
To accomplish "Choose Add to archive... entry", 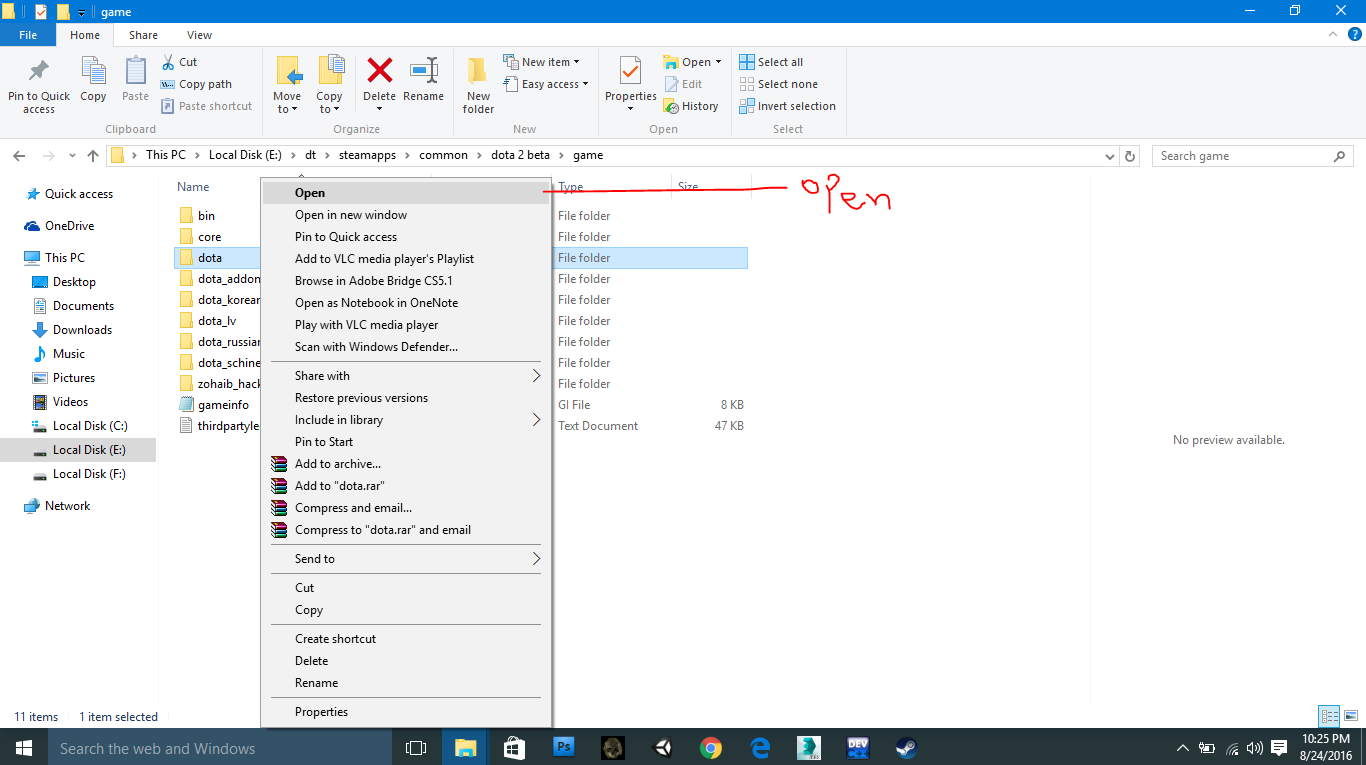I will pos(406,464).
